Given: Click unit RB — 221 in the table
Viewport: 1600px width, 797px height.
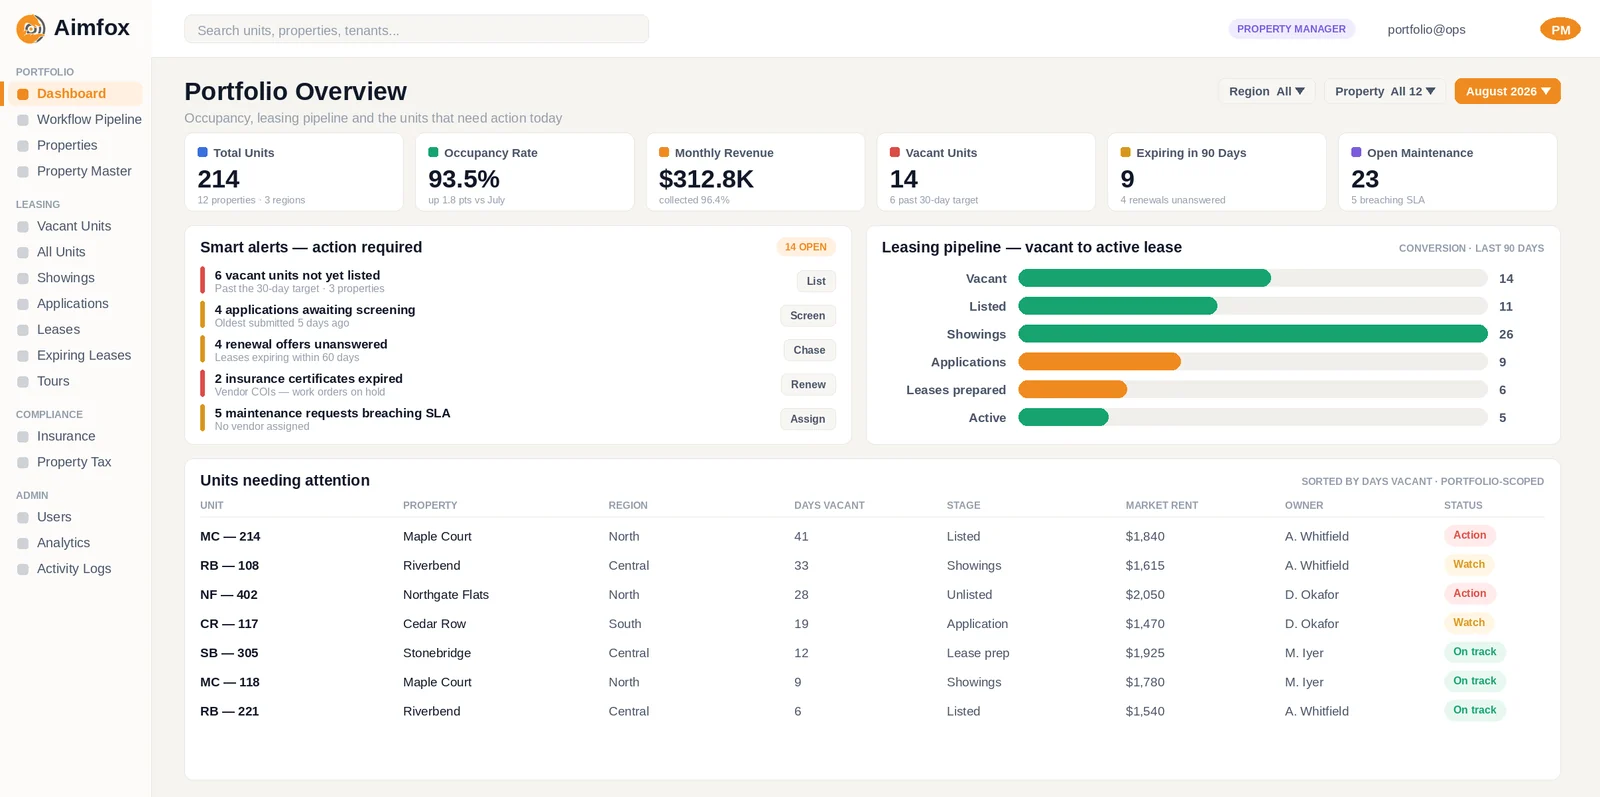Looking at the screenshot, I should [x=229, y=712].
